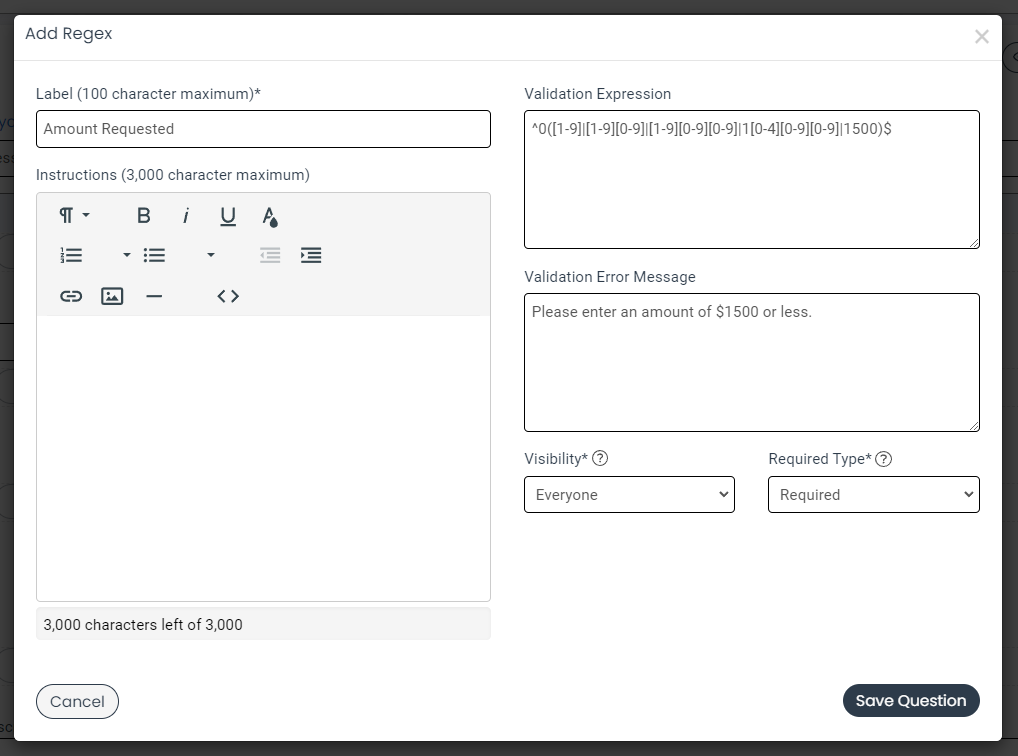Toggle underline formatting in the editor toolbar
Viewport: 1018px width, 756px height.
228,216
